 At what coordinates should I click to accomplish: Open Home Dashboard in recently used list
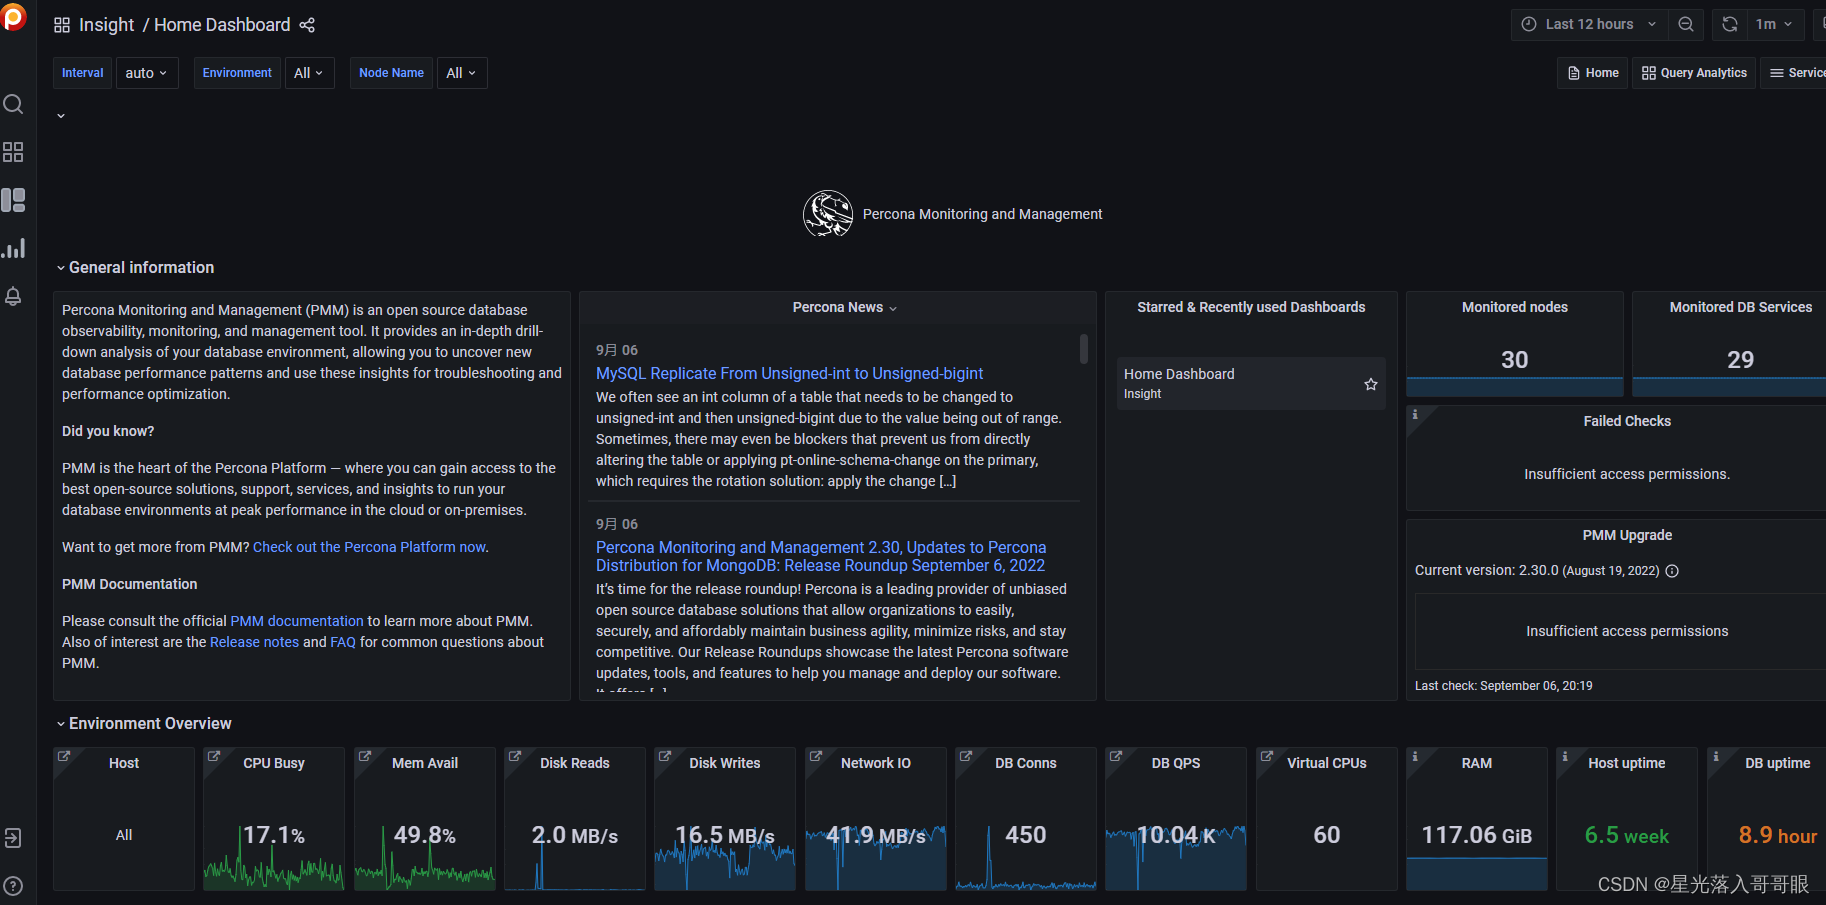1179,374
